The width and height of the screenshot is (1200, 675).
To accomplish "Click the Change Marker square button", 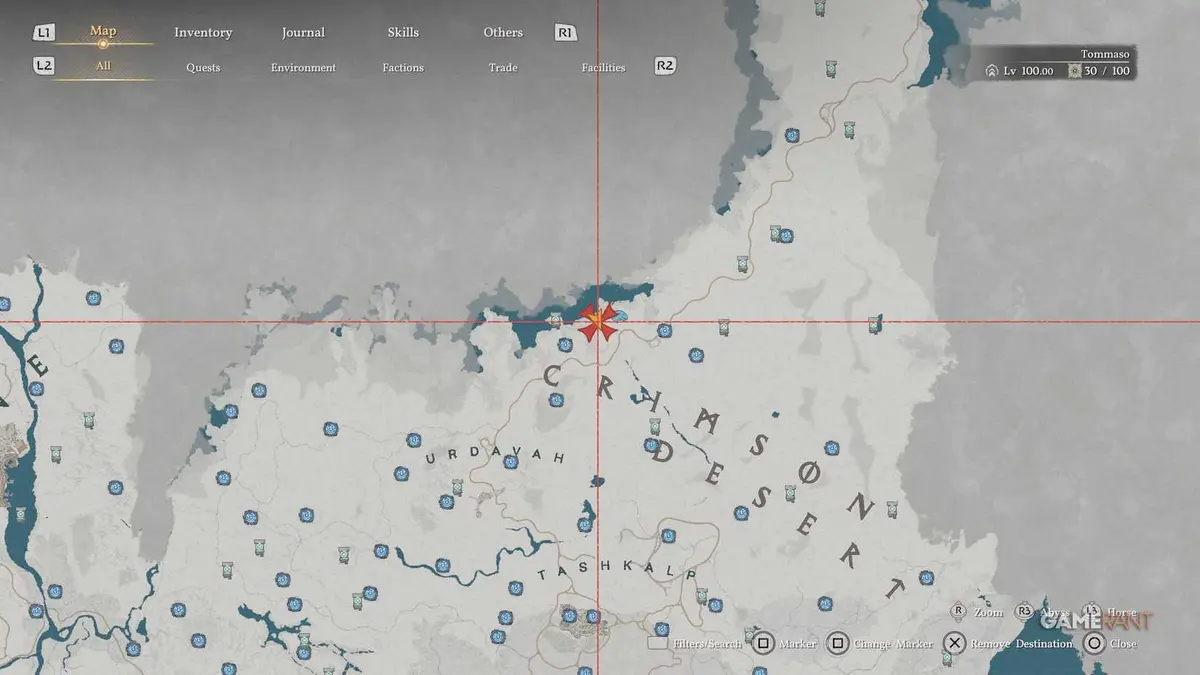I will coord(839,643).
